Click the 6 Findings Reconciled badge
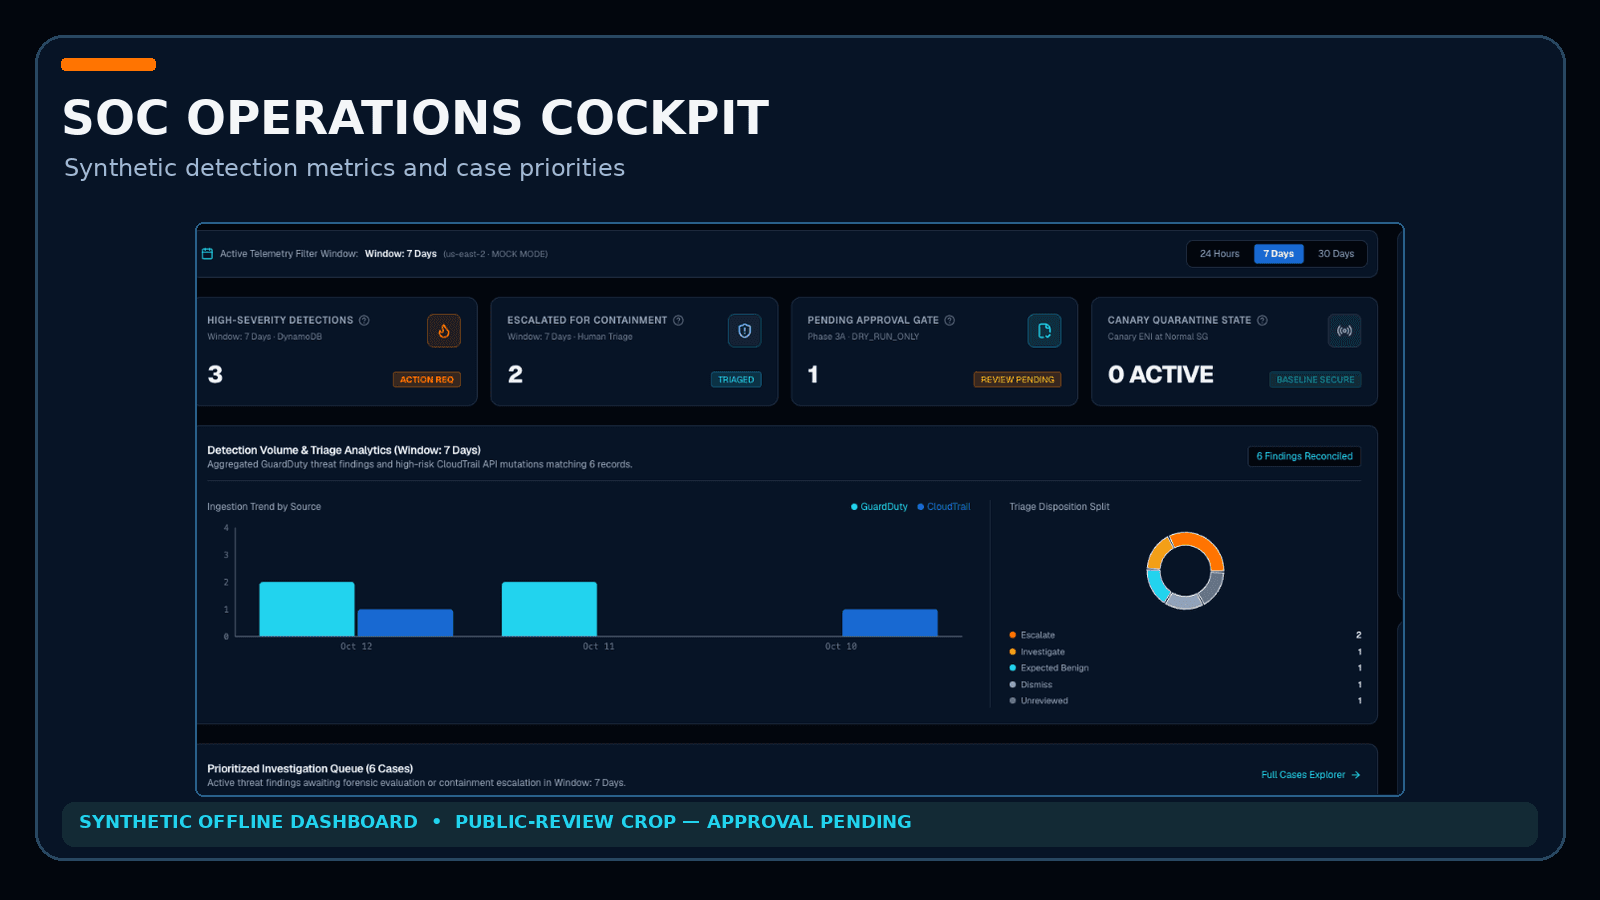Image resolution: width=1600 pixels, height=900 pixels. pyautogui.click(x=1305, y=456)
